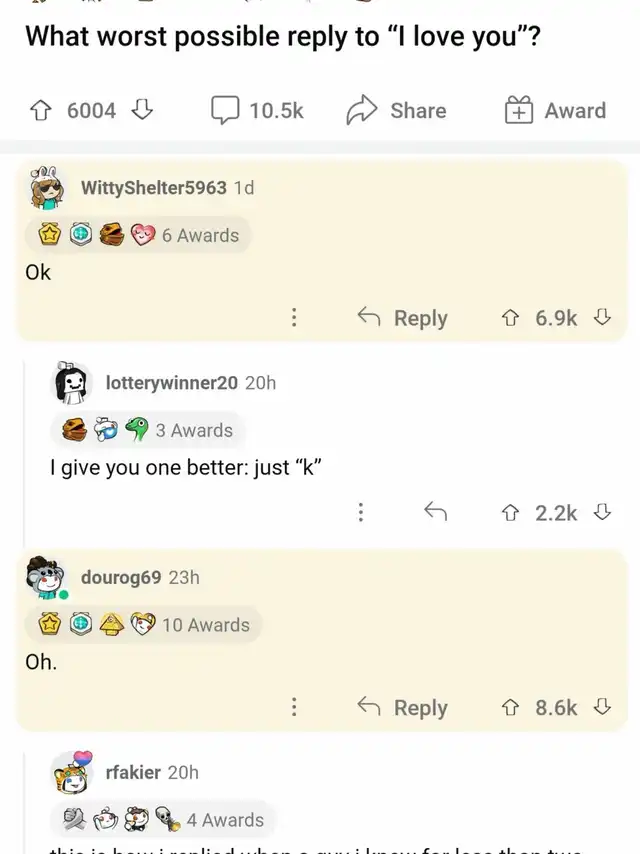The width and height of the screenshot is (640, 854).
Task: Reply to WittyShelter5963's comment
Action: pos(403,318)
